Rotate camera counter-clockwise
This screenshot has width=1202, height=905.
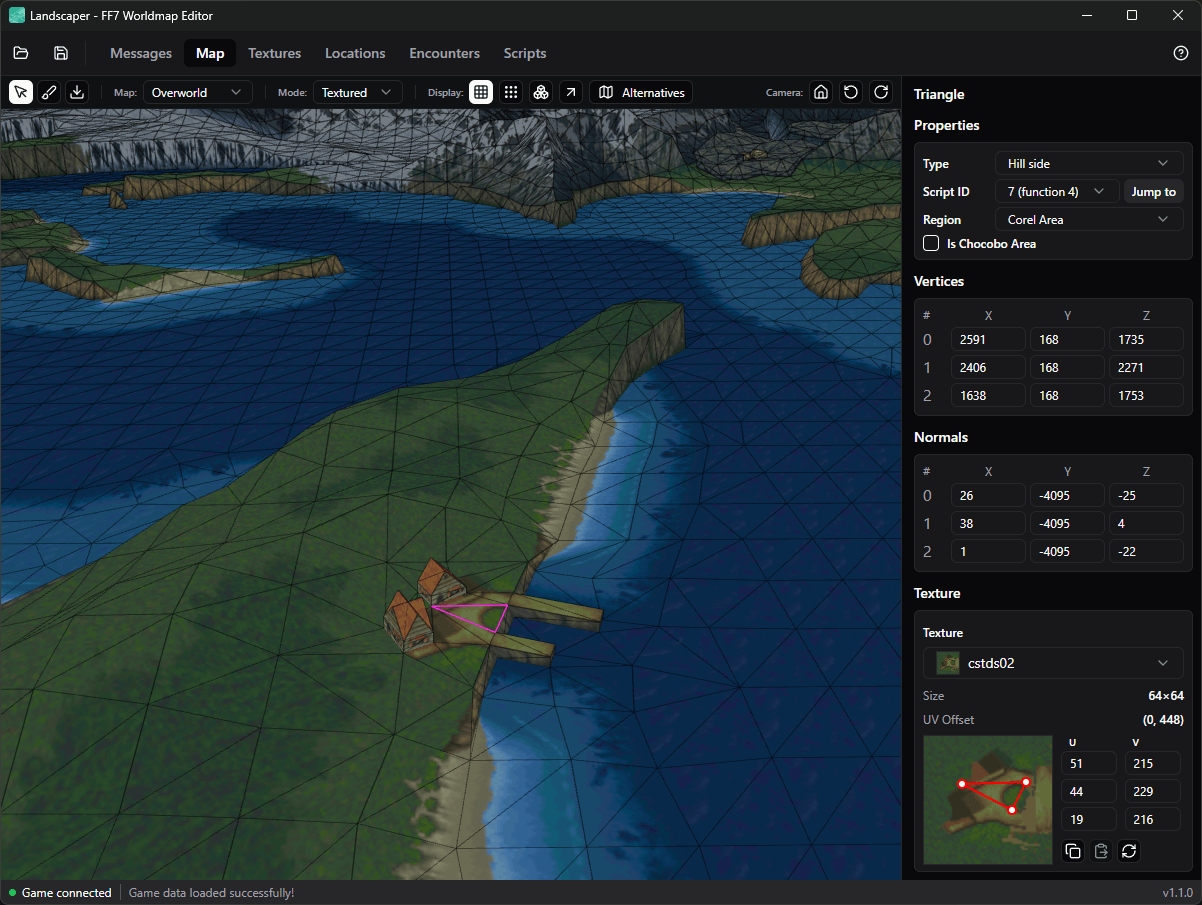click(x=851, y=92)
